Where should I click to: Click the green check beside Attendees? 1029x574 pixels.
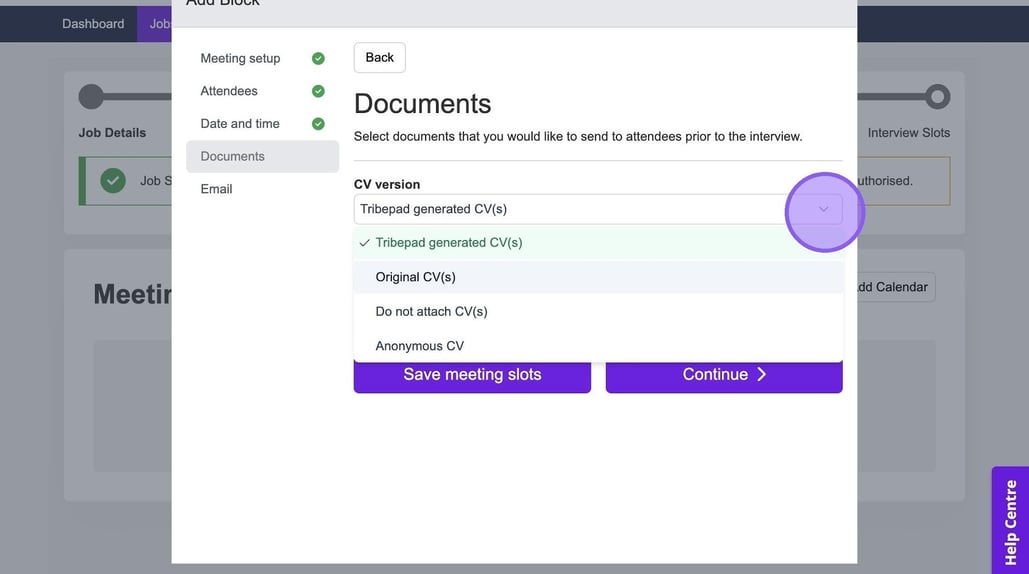318,91
